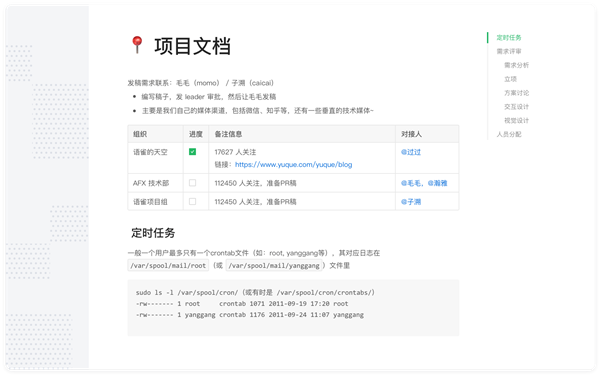Click the 项目文档 document title

point(192,46)
